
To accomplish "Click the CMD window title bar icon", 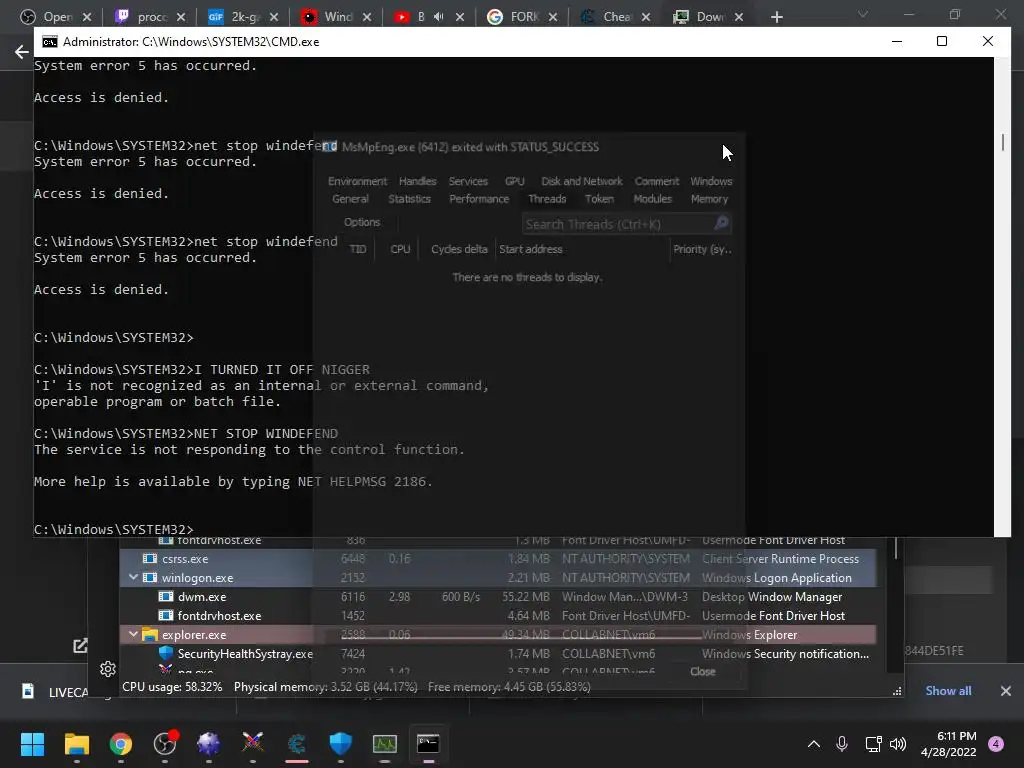I will click(50, 42).
